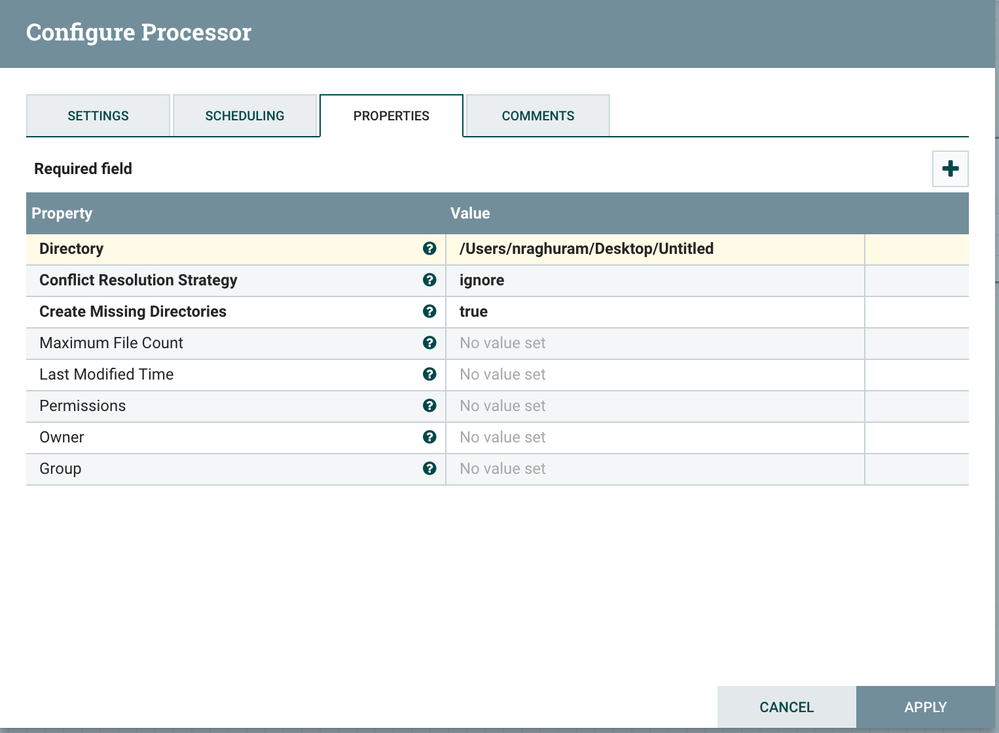Viewport: 999px width, 733px height.
Task: Click the help icon beside Directory property
Action: [429, 249]
